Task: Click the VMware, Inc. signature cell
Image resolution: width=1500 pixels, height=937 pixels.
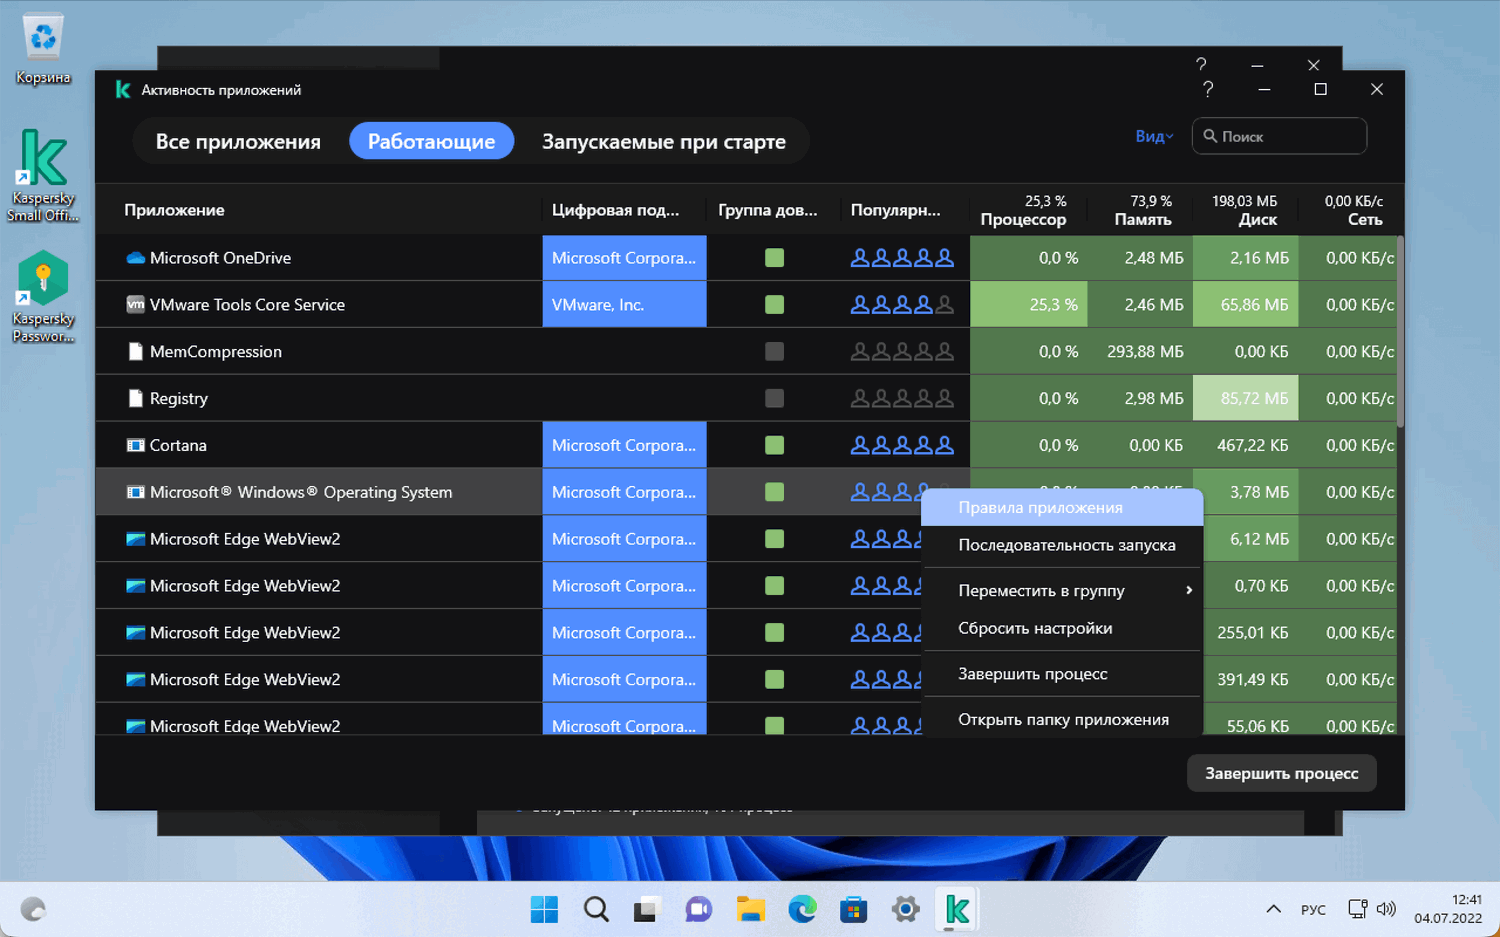Action: pyautogui.click(x=624, y=305)
